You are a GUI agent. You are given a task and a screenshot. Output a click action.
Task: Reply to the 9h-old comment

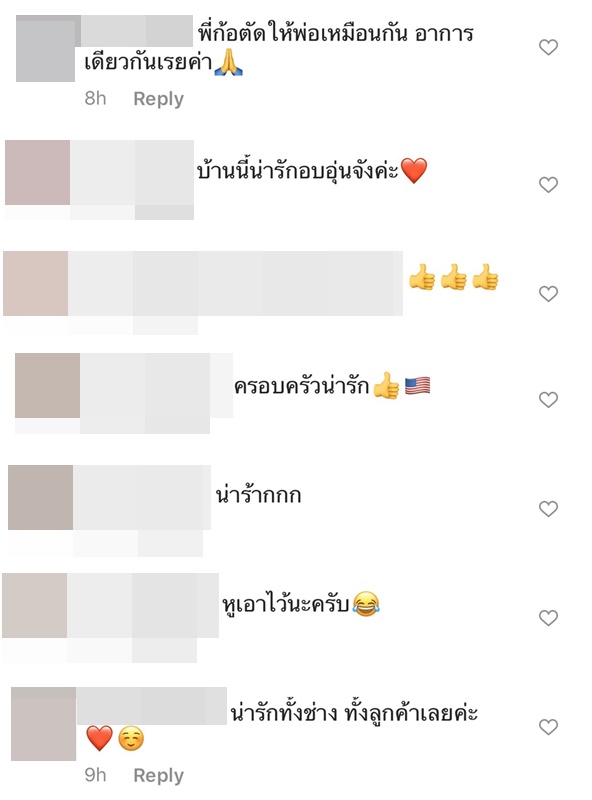(158, 776)
